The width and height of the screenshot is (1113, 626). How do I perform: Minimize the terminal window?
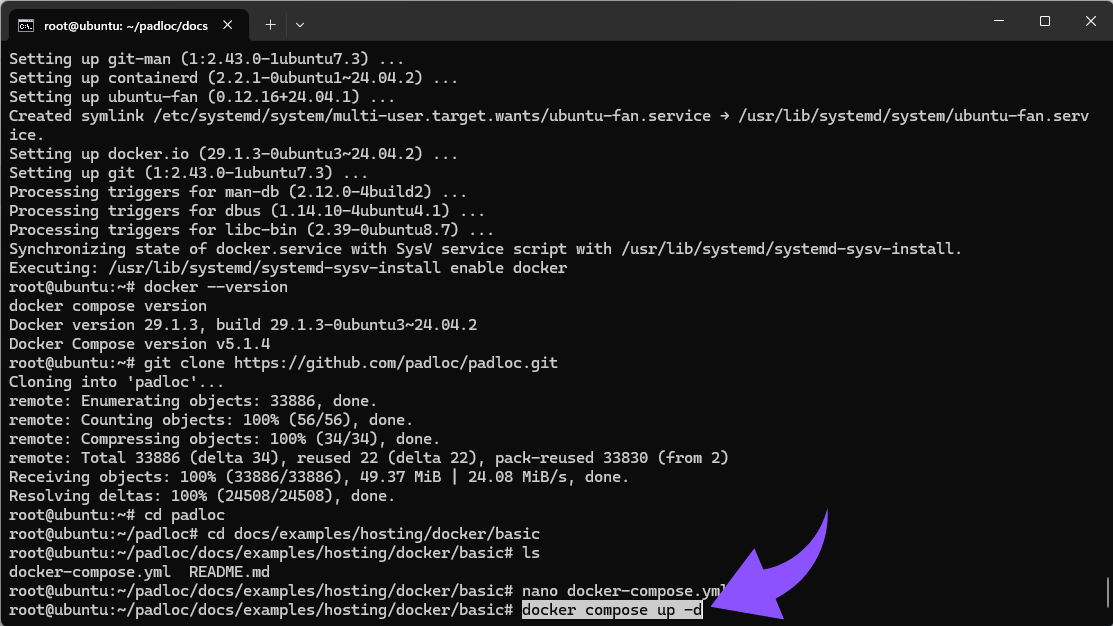[x=999, y=21]
